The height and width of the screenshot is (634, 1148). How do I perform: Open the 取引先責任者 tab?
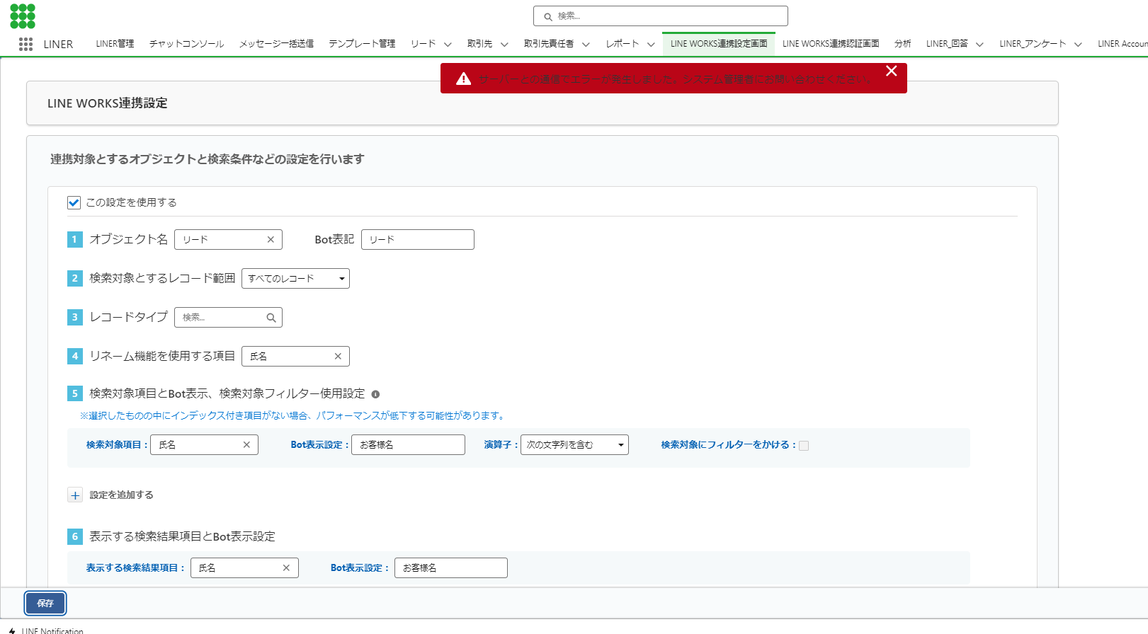coord(548,44)
